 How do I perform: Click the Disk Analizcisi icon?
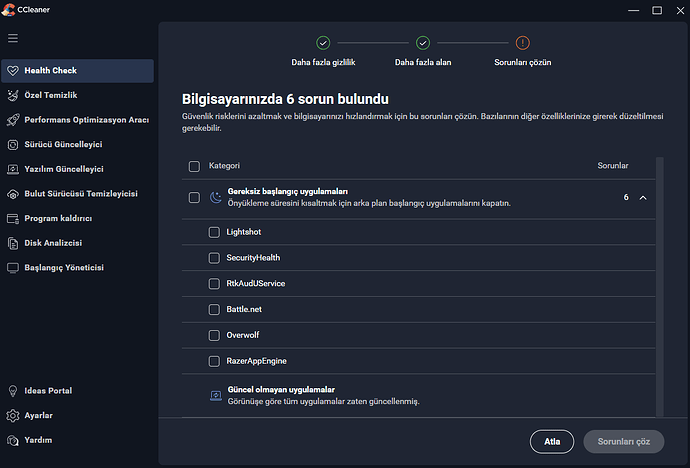[13, 243]
